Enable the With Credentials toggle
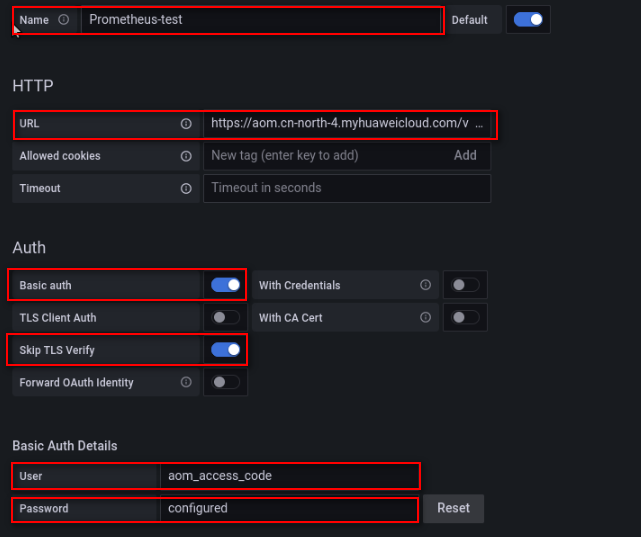Screen dimensions: 641x537 [465, 285]
